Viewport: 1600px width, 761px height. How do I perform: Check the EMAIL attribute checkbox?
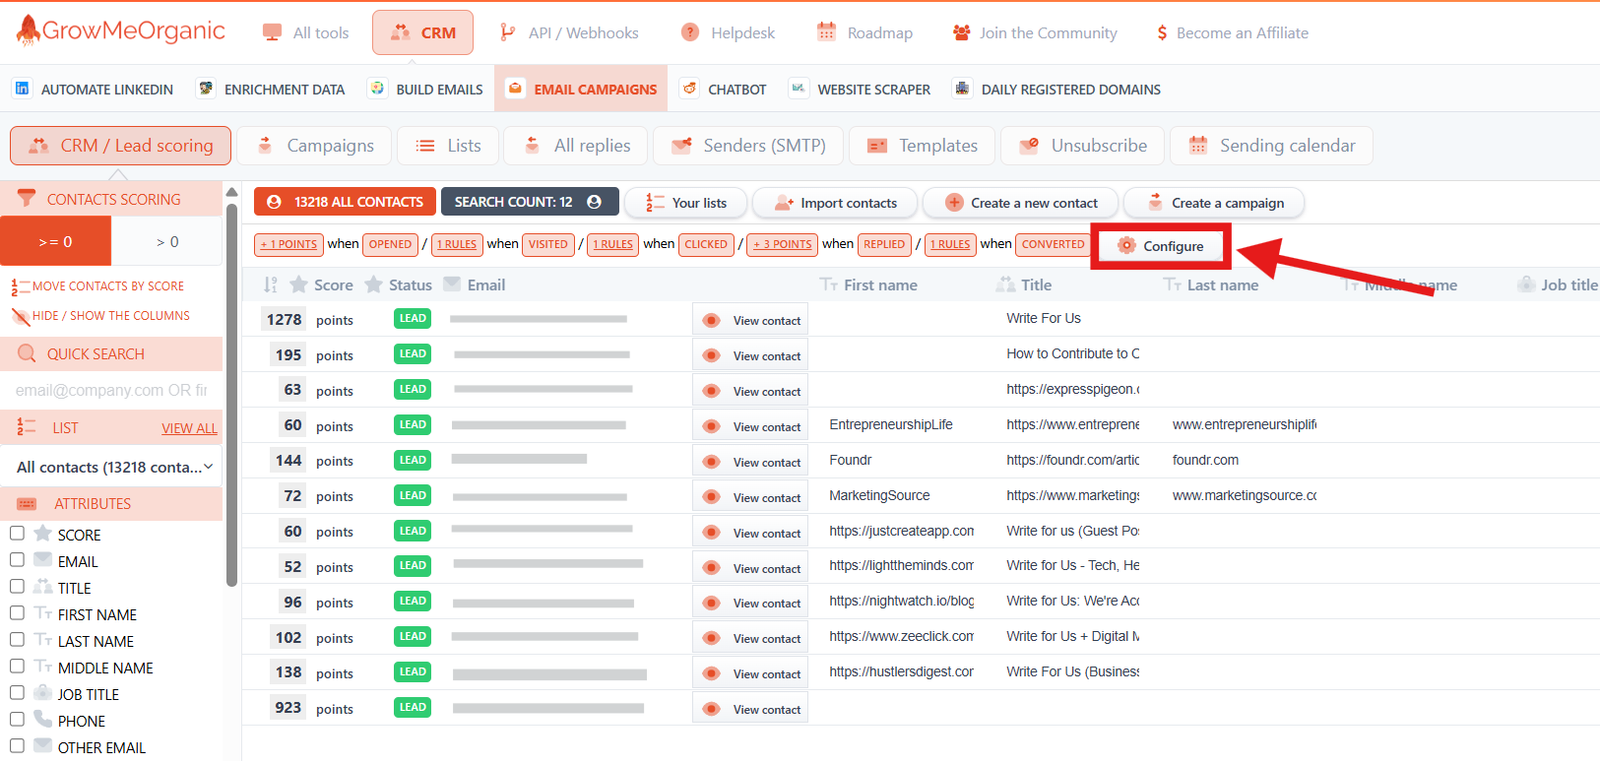tap(17, 560)
